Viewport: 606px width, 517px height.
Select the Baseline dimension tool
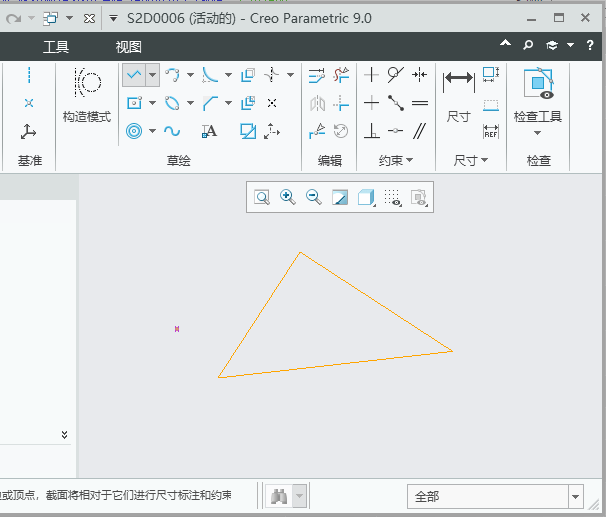click(491, 104)
